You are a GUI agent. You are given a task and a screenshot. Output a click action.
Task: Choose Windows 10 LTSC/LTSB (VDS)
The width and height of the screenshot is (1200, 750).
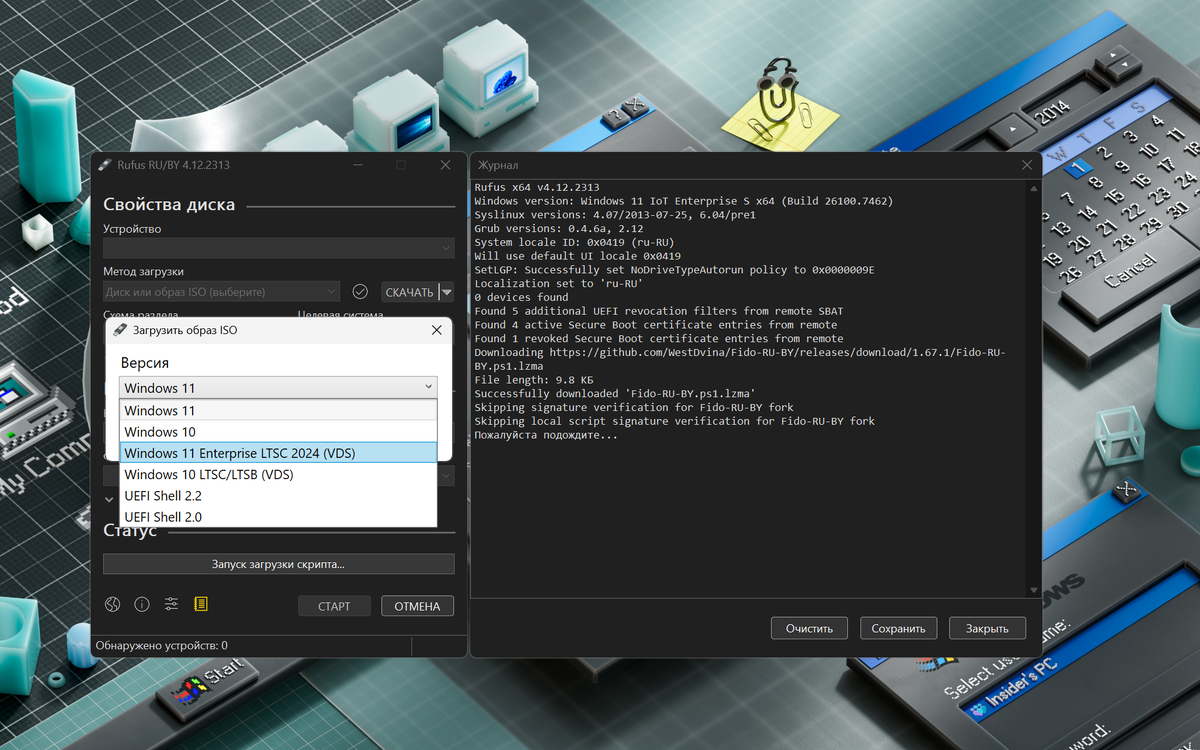278,474
